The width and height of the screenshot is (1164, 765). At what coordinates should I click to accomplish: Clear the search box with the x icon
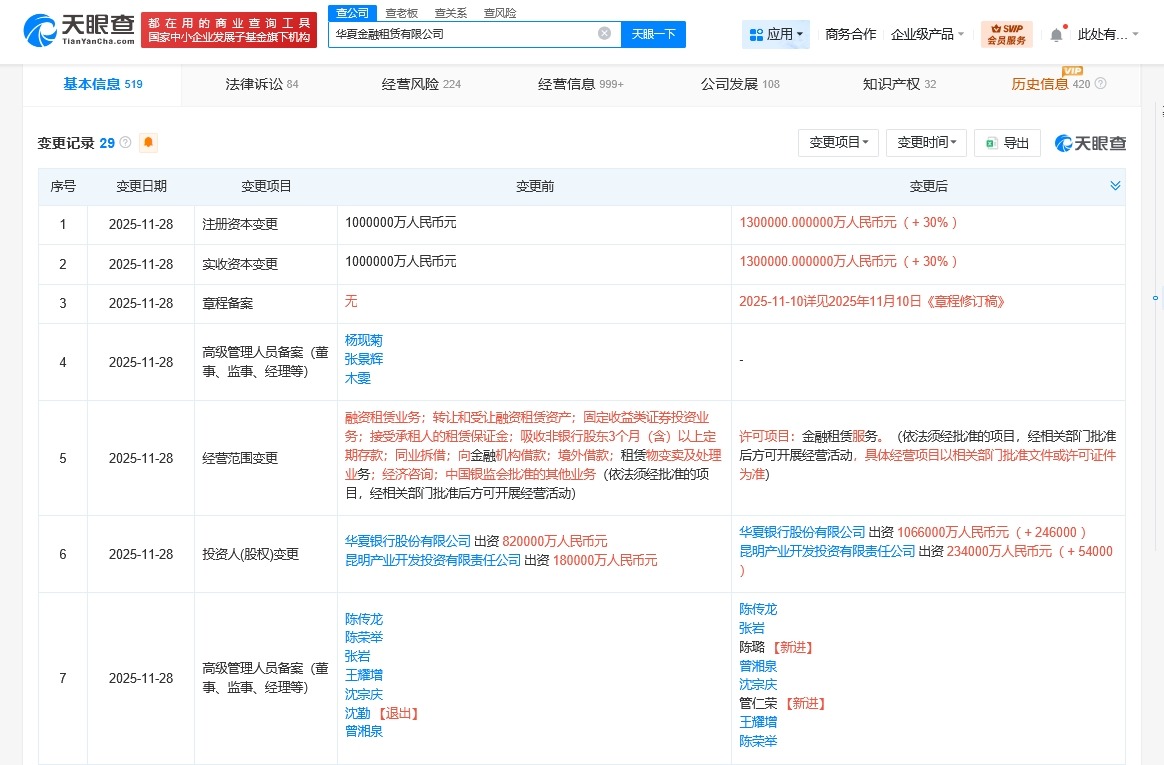604,33
